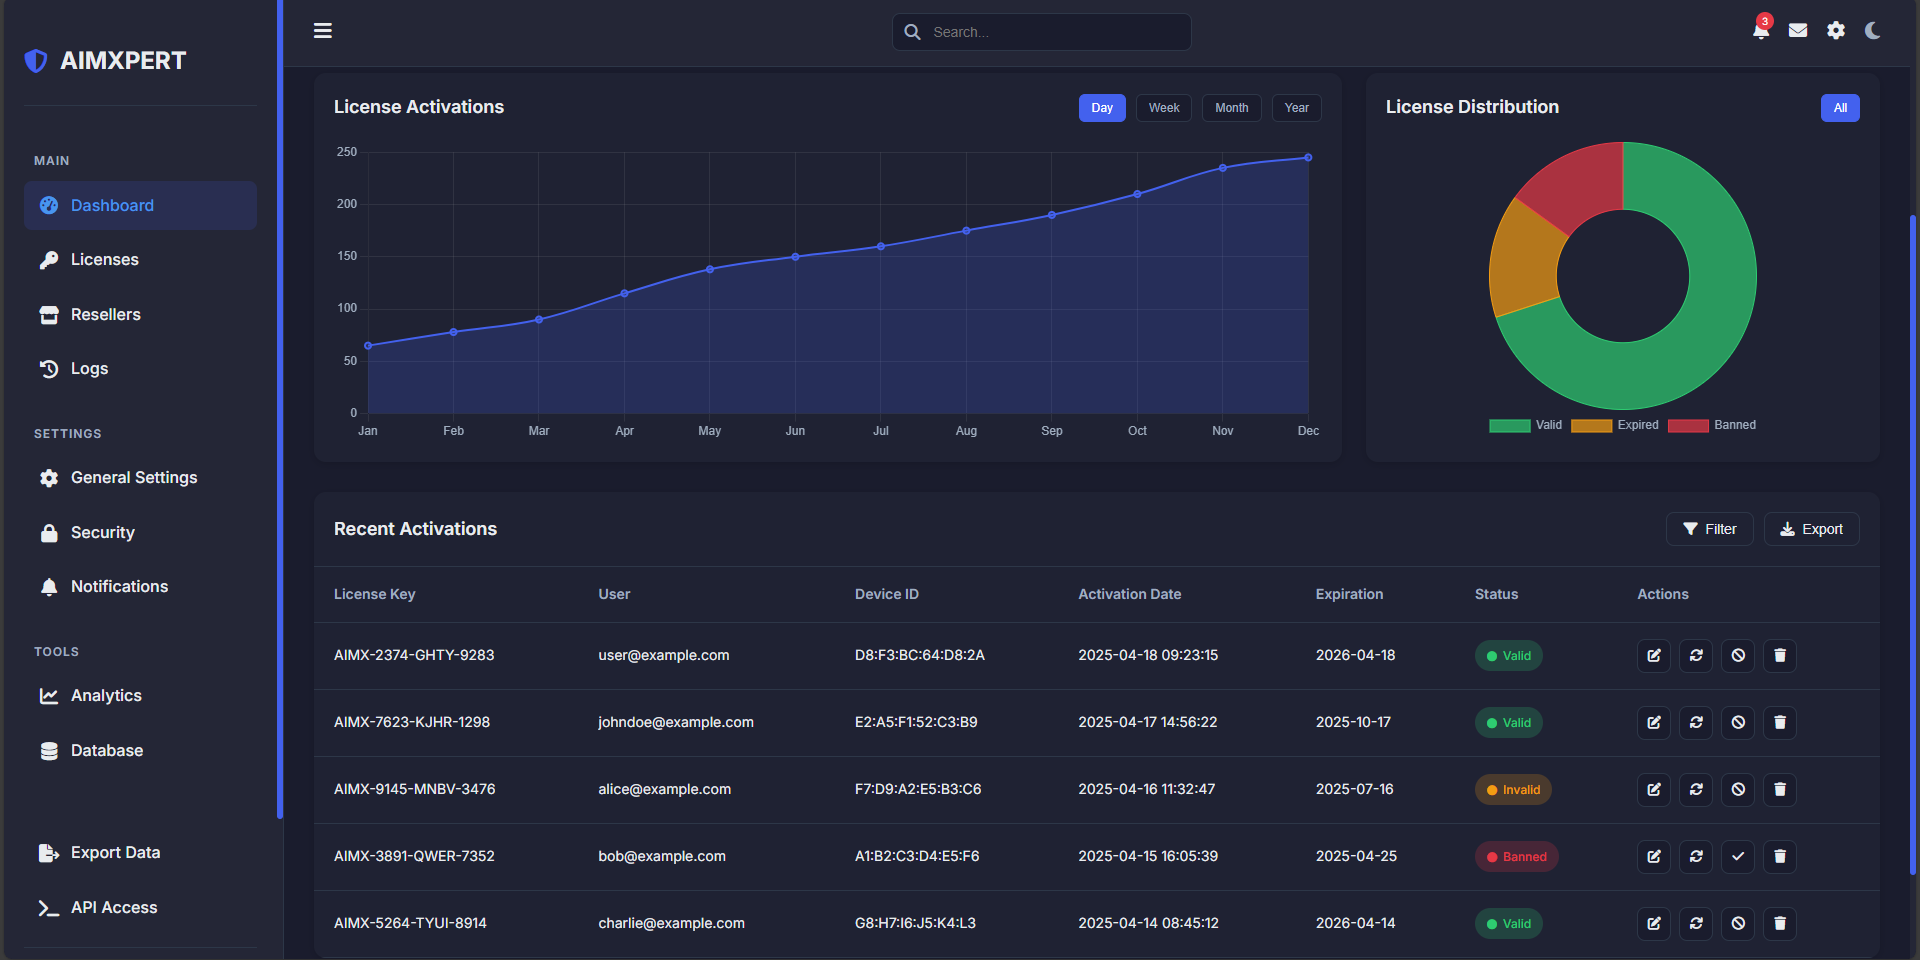Delete bob@example.com's license row
The width and height of the screenshot is (1920, 960).
[1780, 857]
